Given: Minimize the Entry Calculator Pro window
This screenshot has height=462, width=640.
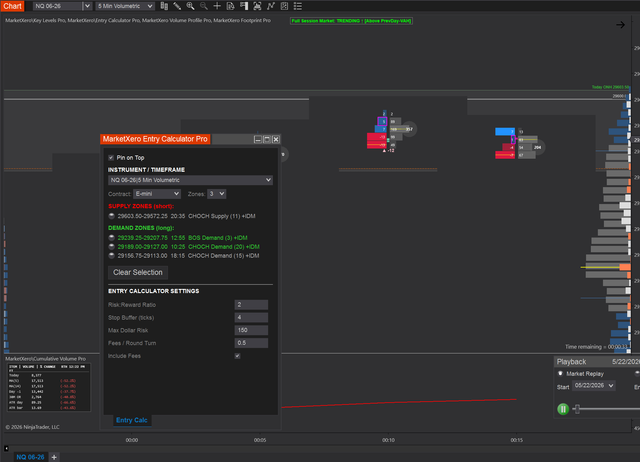Looking at the screenshot, I should (258, 139).
